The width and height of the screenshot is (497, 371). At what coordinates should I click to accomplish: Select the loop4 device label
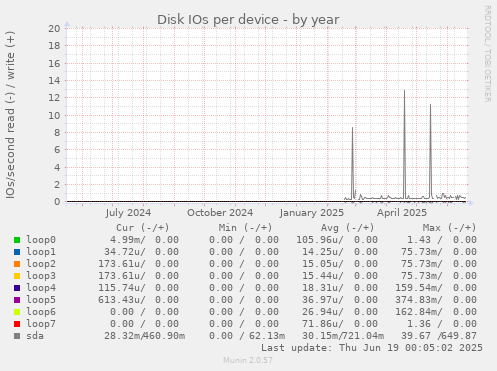click(41, 288)
